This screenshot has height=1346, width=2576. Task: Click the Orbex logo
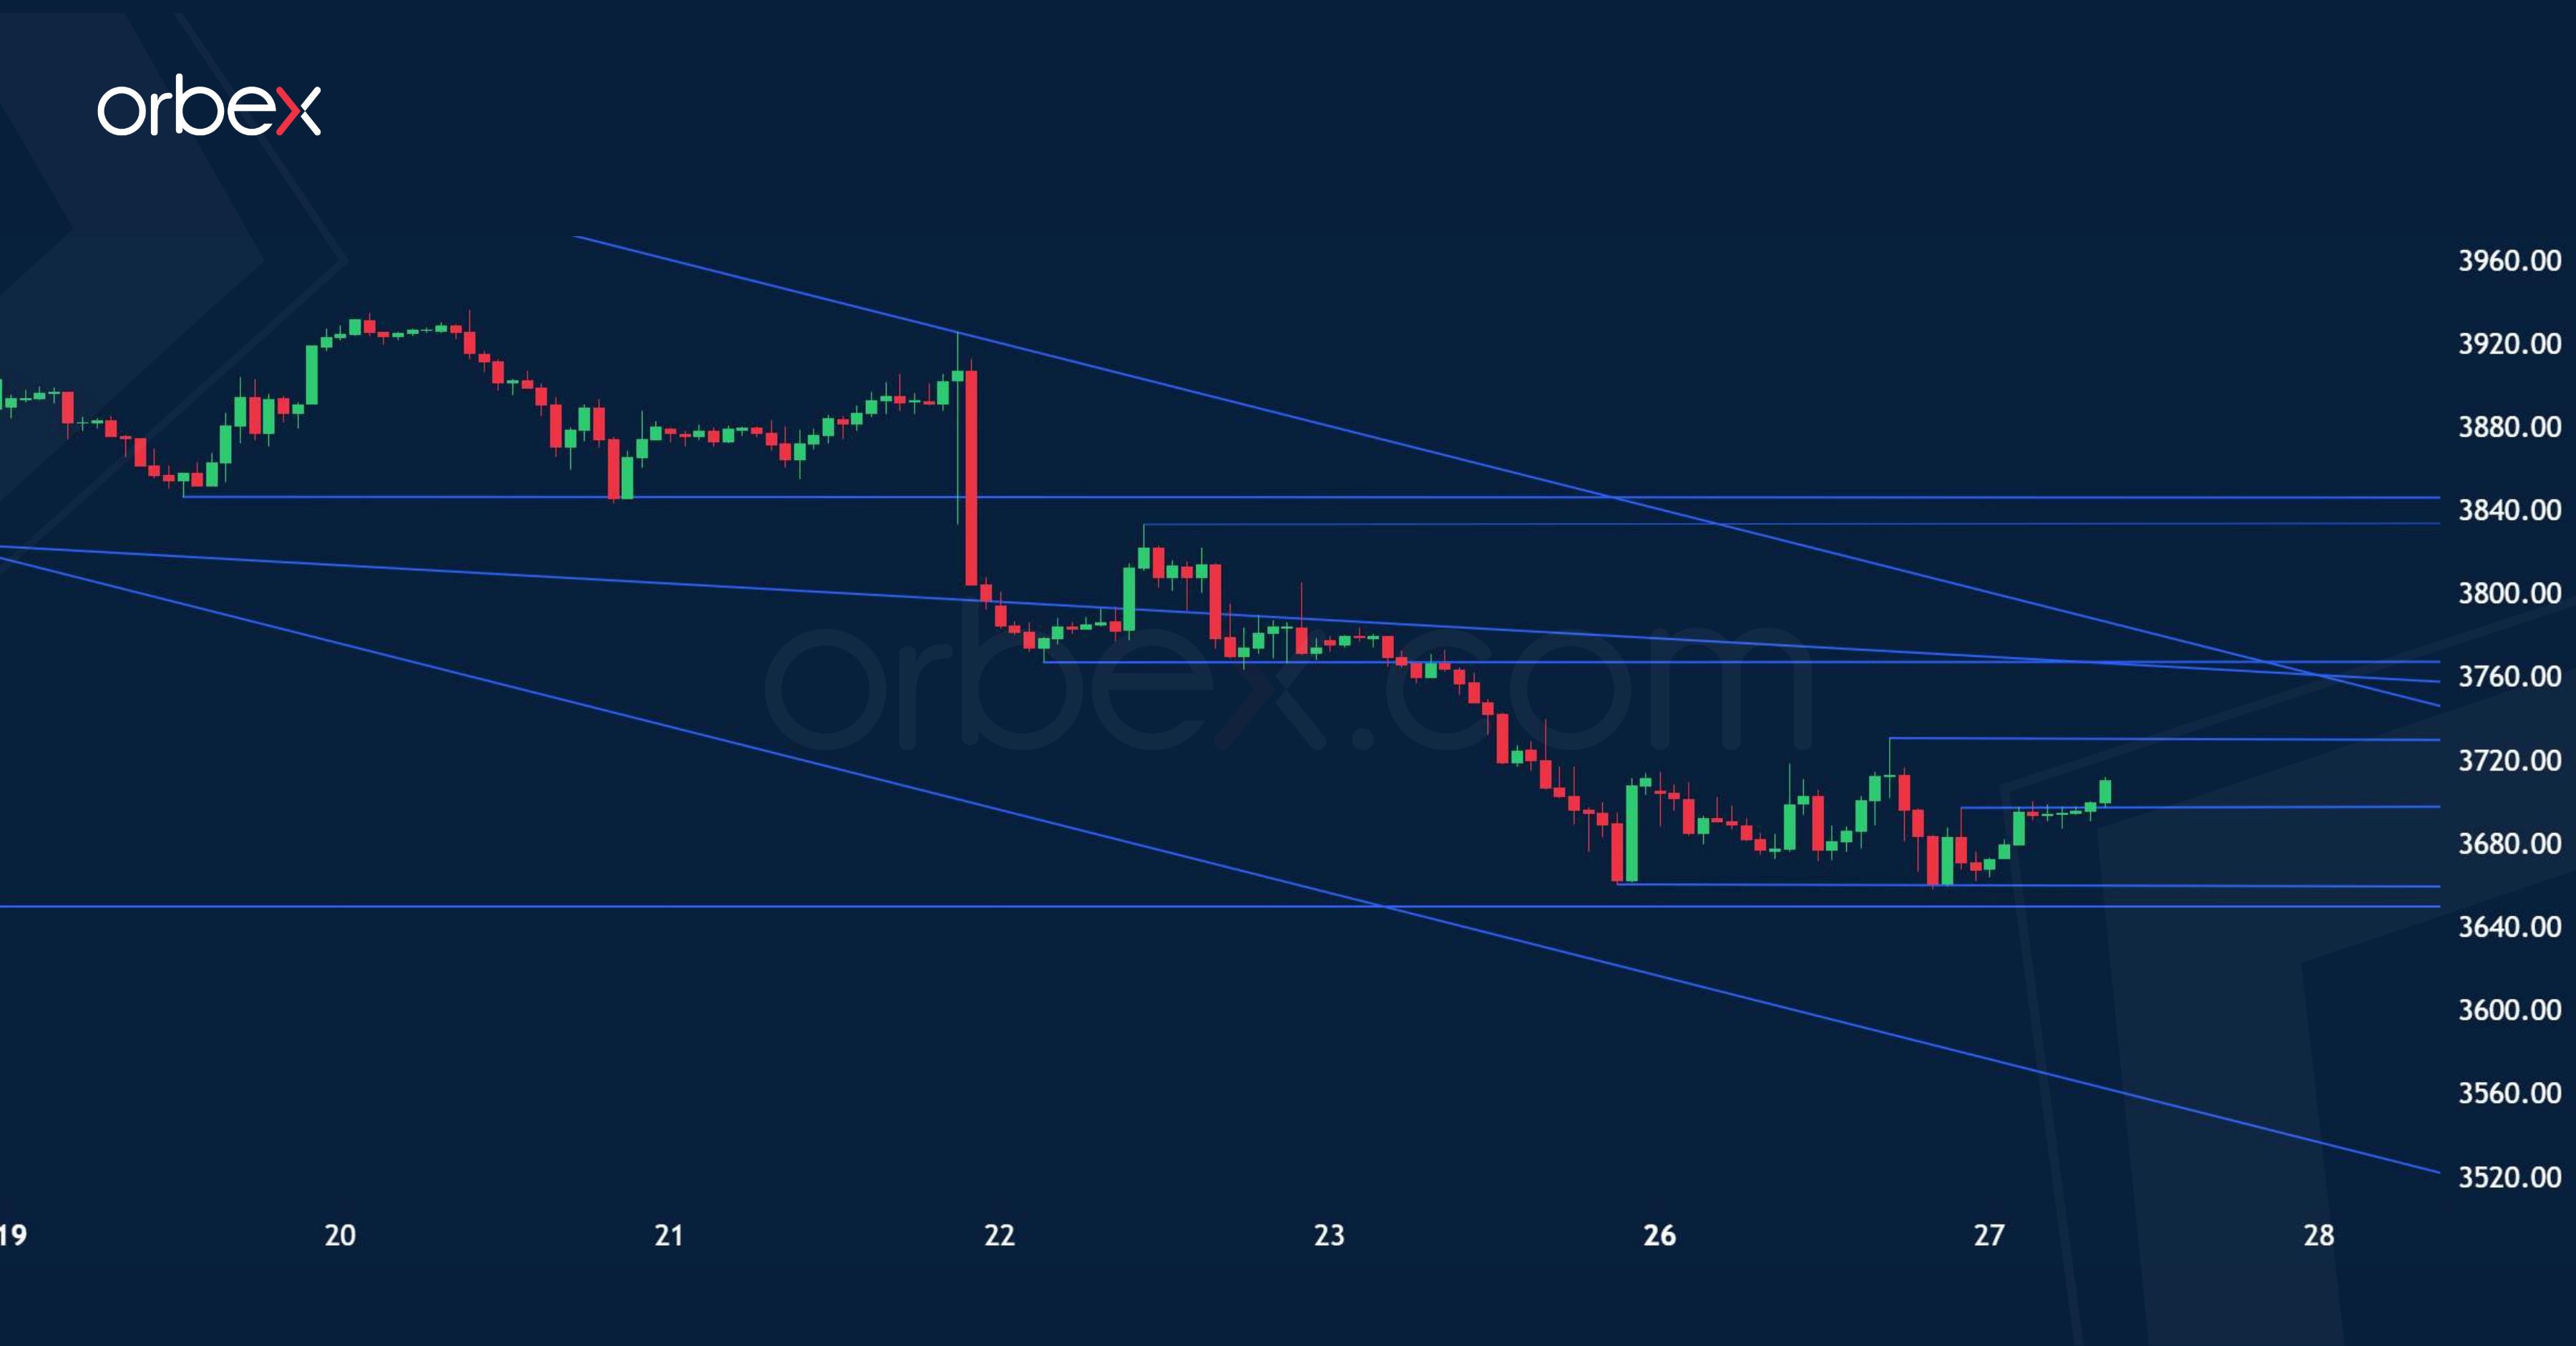[208, 106]
